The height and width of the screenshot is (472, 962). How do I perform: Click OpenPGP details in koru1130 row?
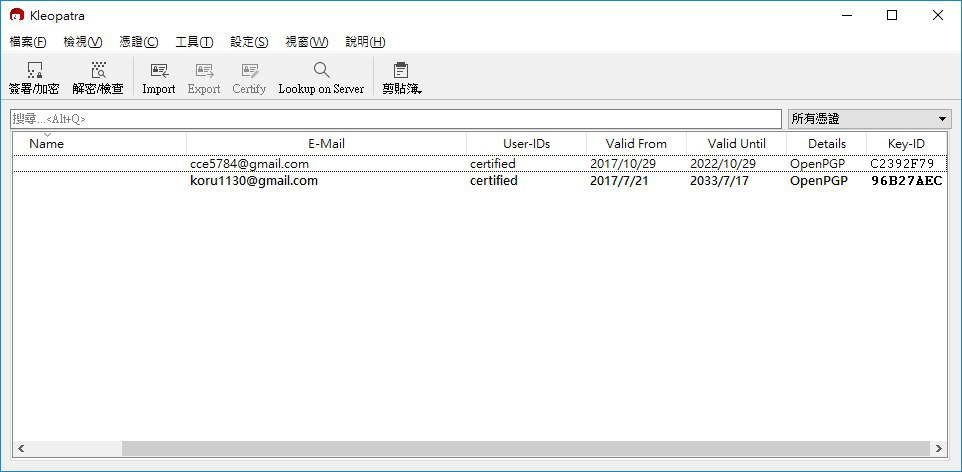[x=819, y=181]
